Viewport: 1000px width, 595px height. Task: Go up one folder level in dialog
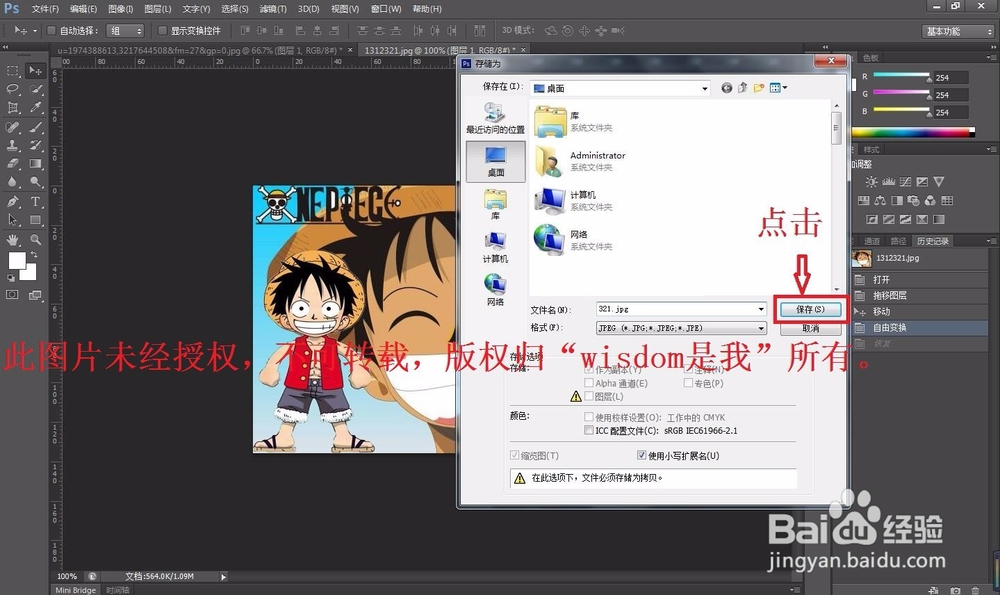coord(742,88)
